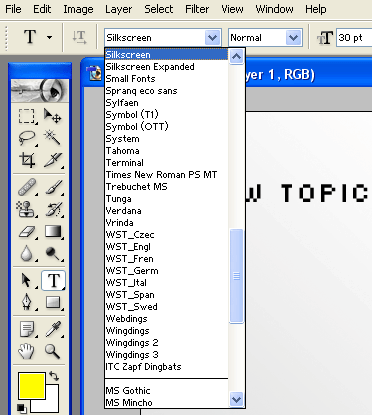
Task: Reset to default black and white colors
Action: pyautogui.click(x=21, y=408)
